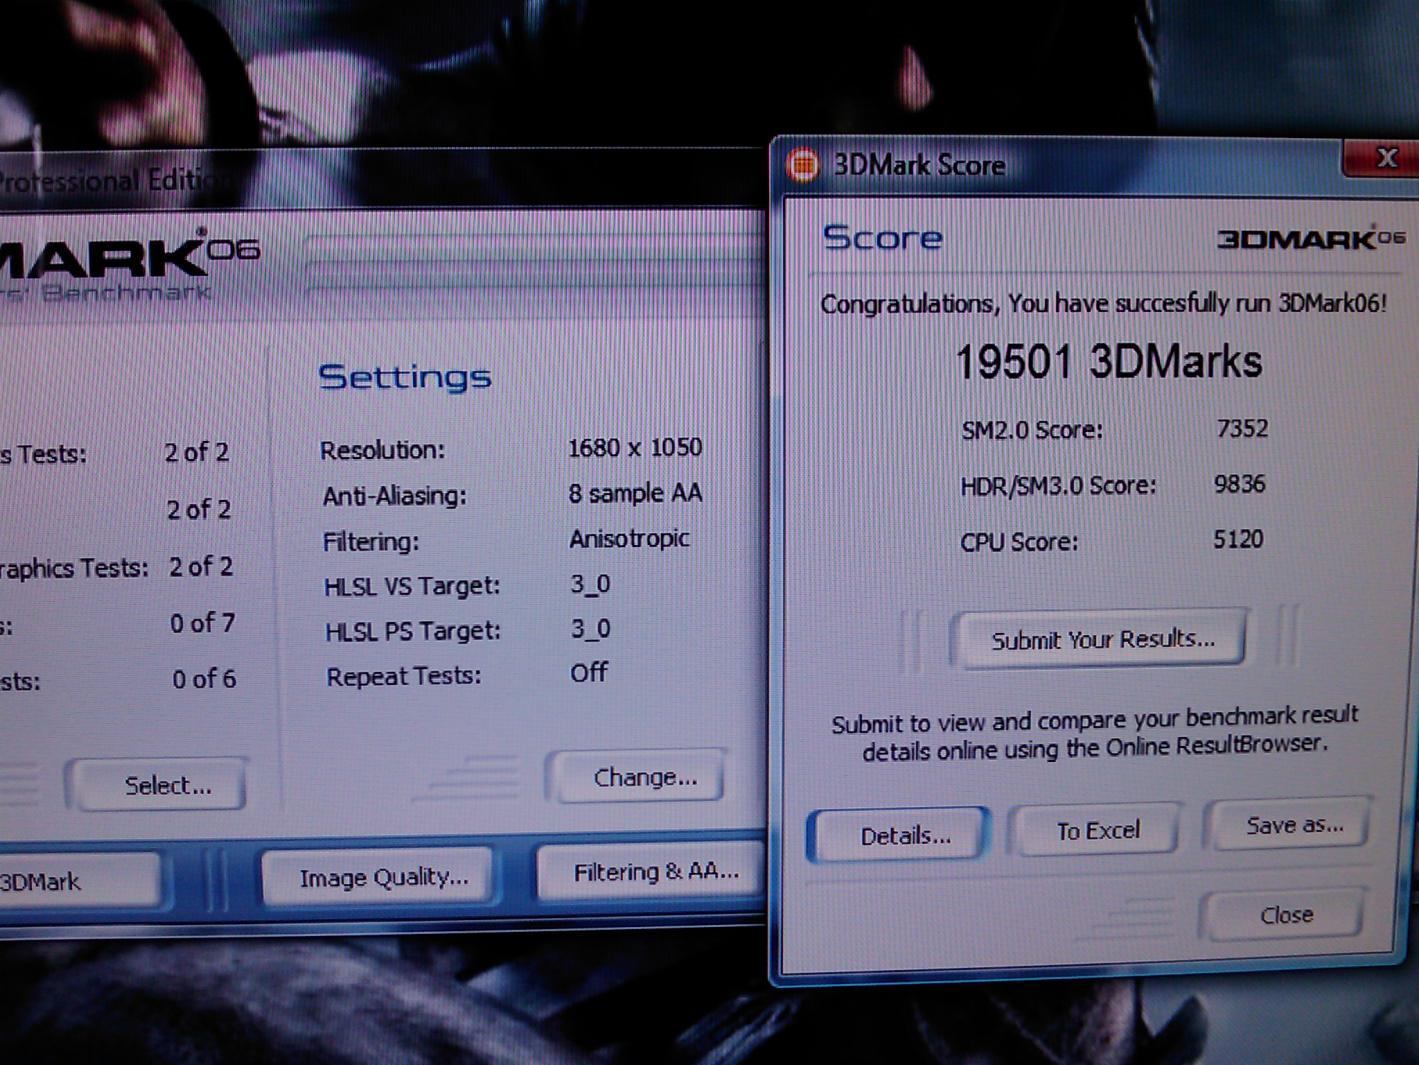
Task: Select HDR/SM3.0 Score value 9836
Action: [1239, 484]
